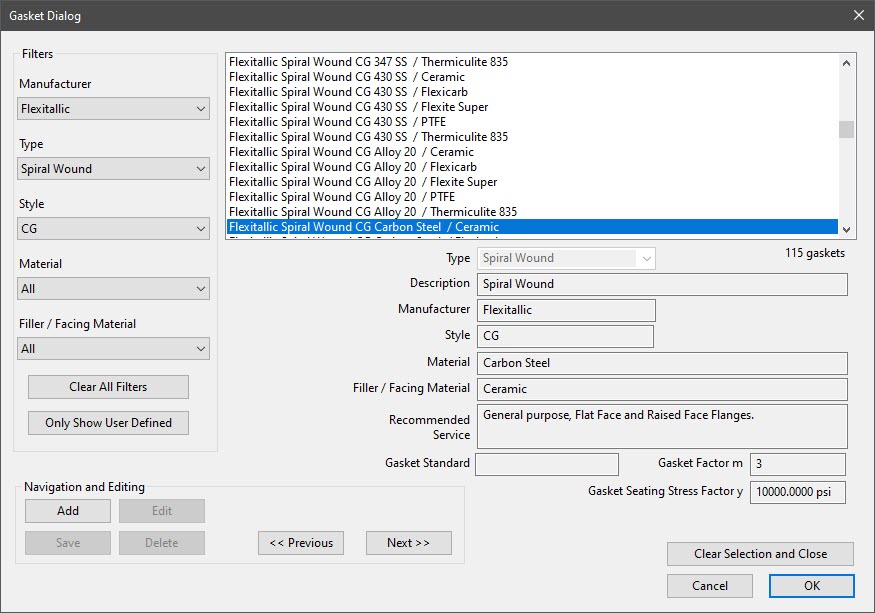Click Filler / Facing Material field containing Ceramic
875x613 pixels.
pyautogui.click(x=662, y=389)
